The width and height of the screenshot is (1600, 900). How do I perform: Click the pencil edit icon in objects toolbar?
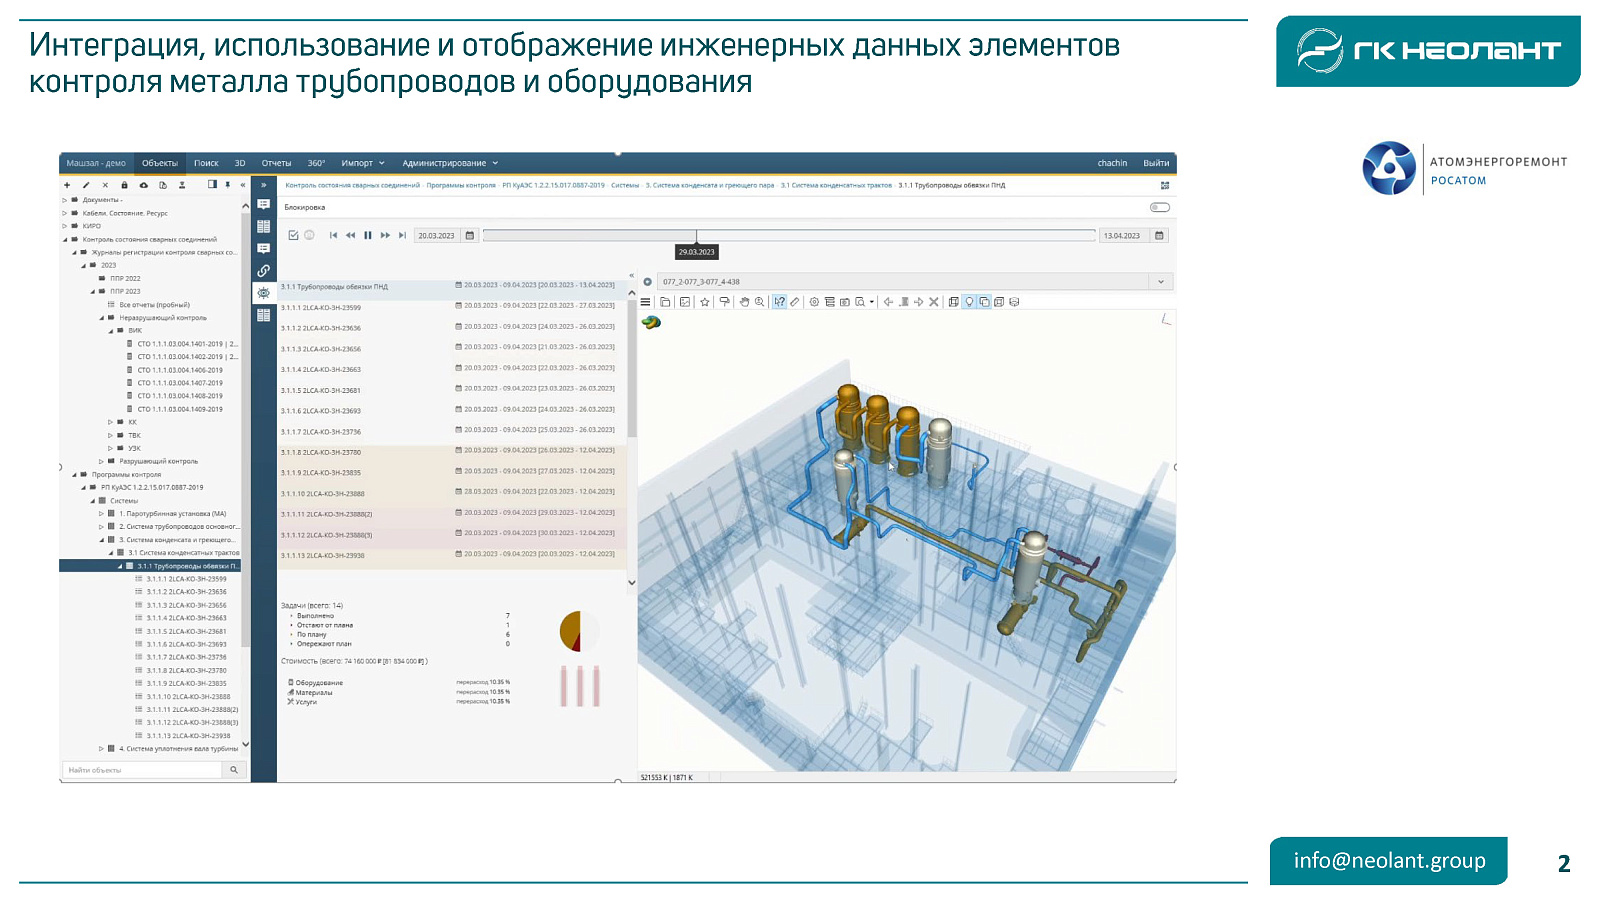point(86,185)
